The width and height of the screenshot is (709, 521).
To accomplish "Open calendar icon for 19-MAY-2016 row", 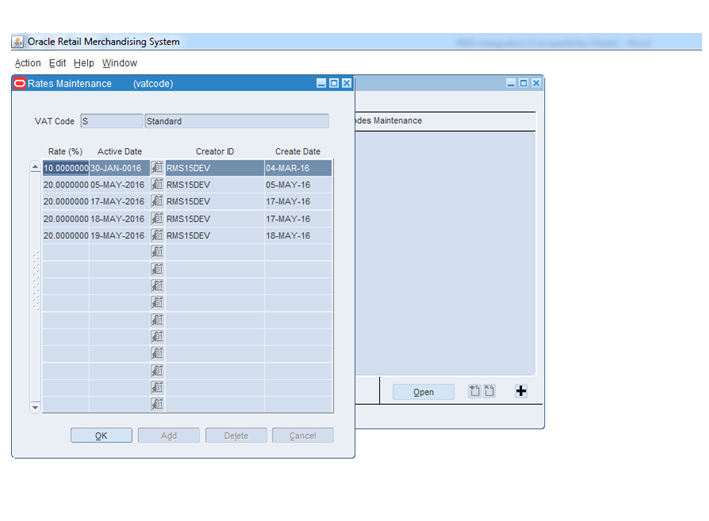I will [157, 235].
